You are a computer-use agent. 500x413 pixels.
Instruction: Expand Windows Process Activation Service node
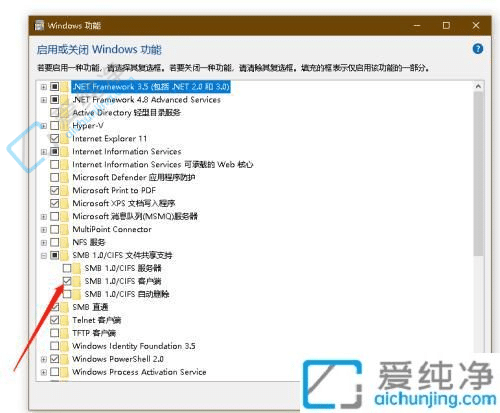[x=44, y=372]
